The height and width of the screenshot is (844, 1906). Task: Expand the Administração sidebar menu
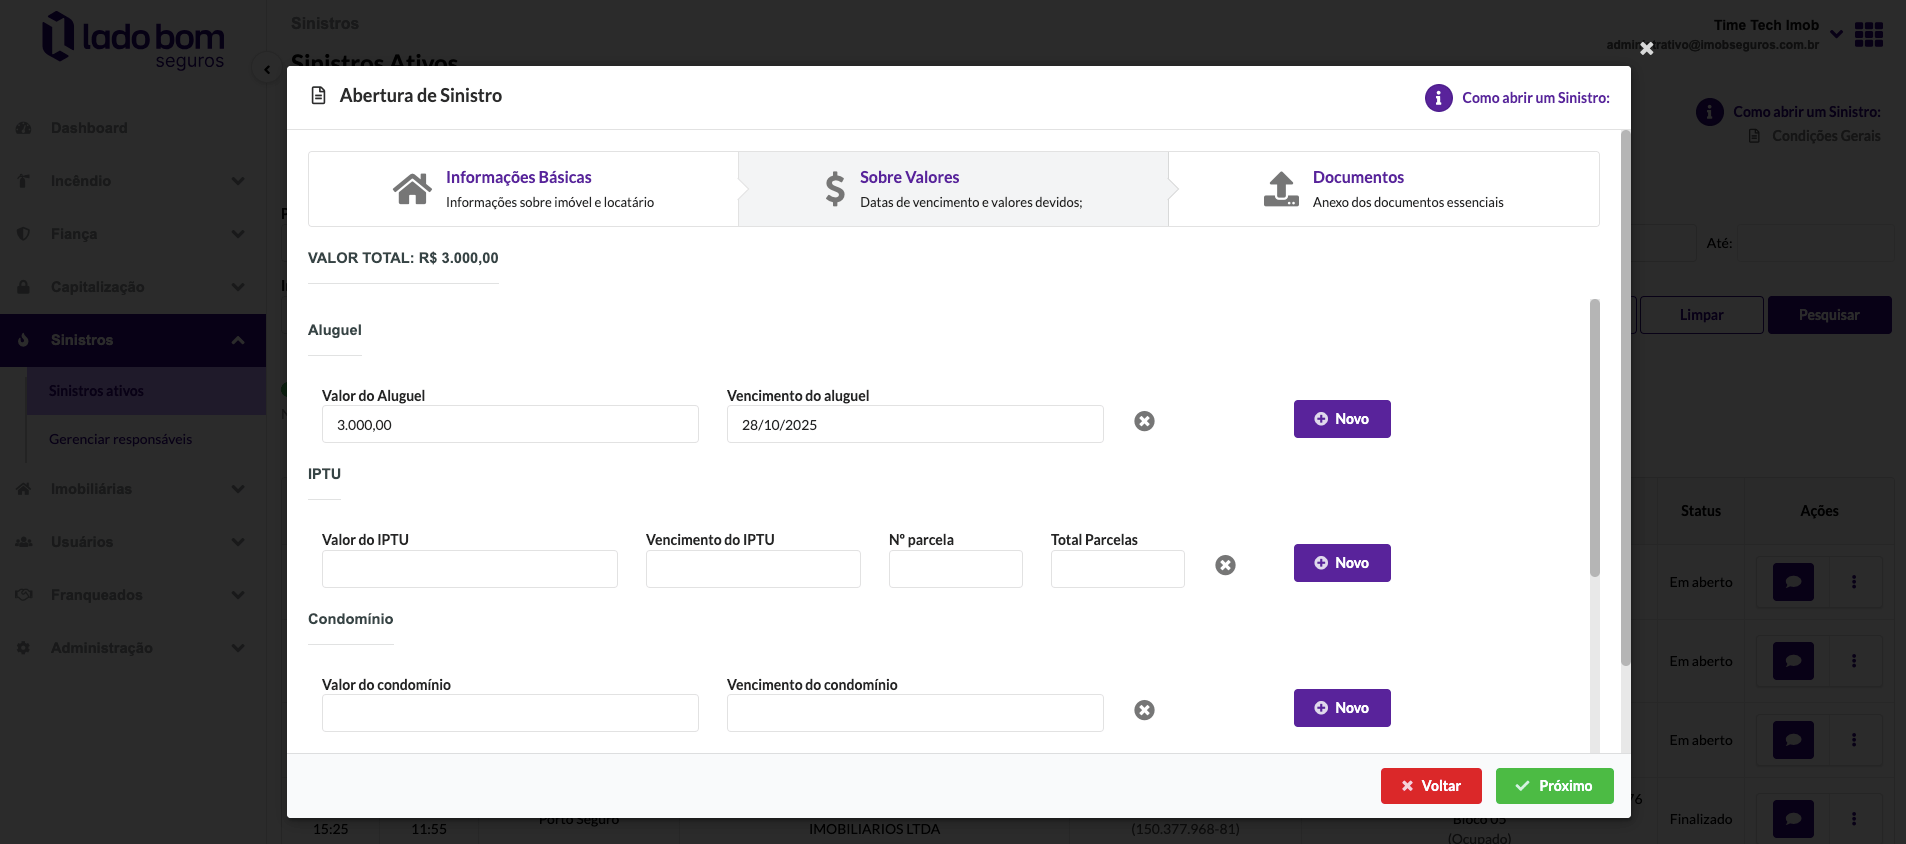click(133, 648)
